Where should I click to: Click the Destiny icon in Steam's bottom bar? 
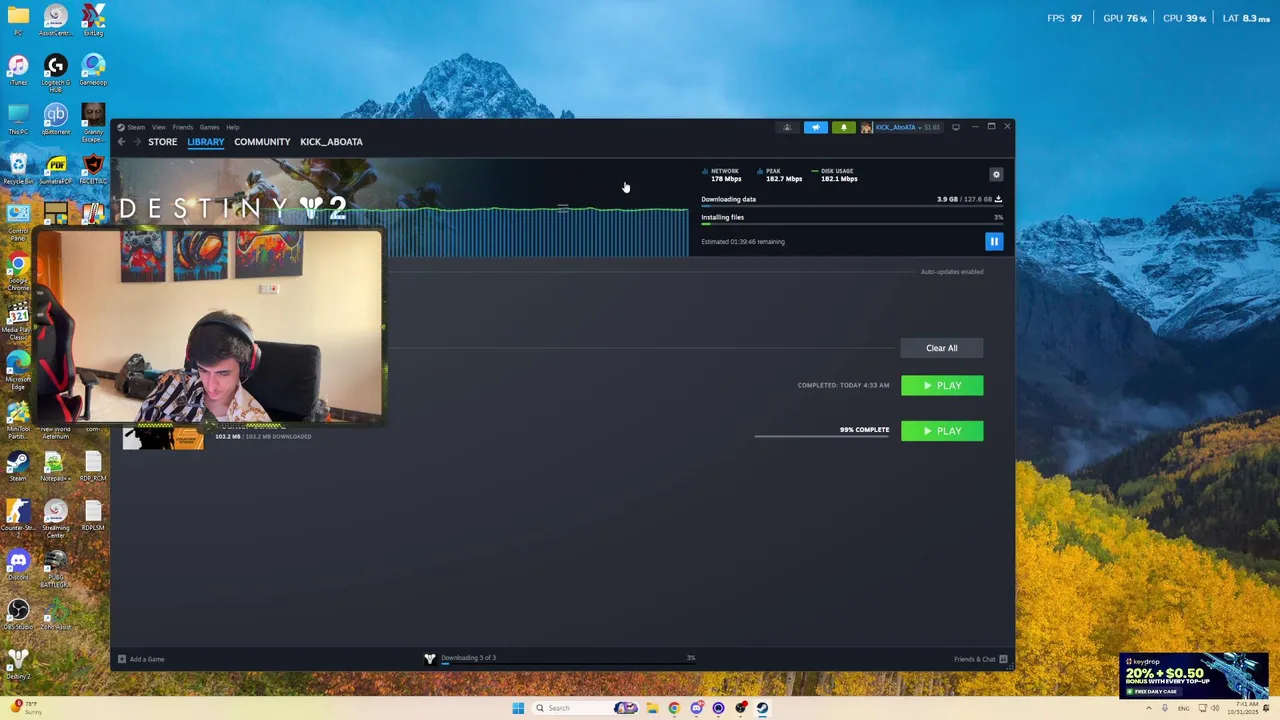click(430, 658)
